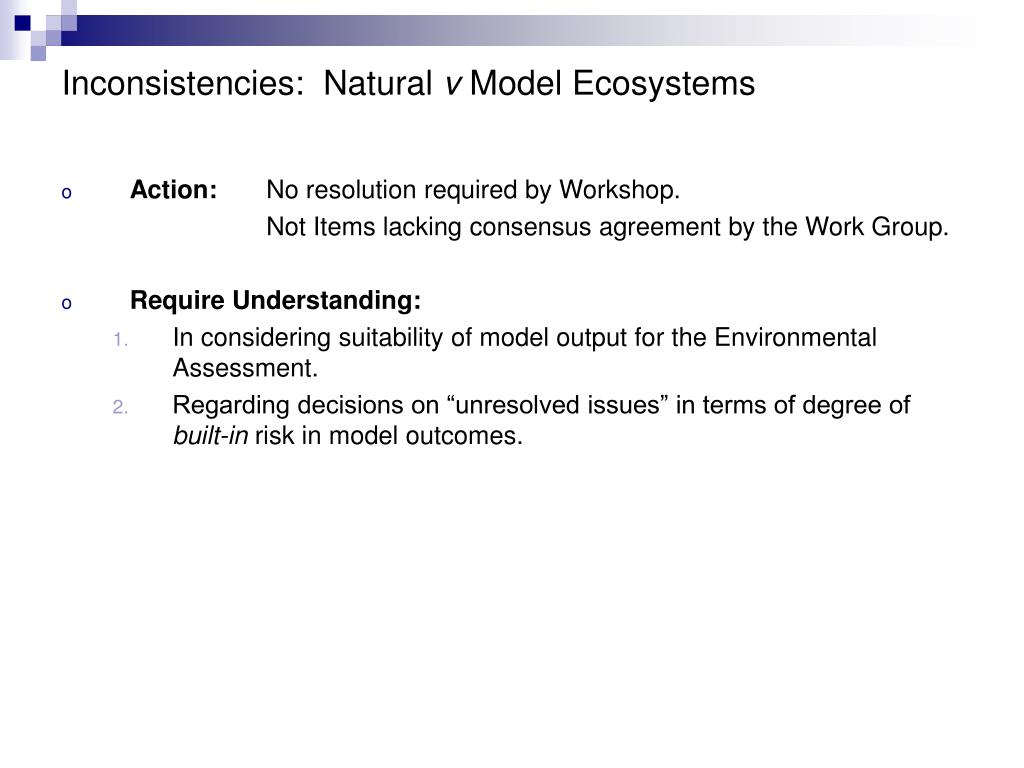Click 'Environmental' in first numbered item
1024x768 pixels.
tap(795, 338)
